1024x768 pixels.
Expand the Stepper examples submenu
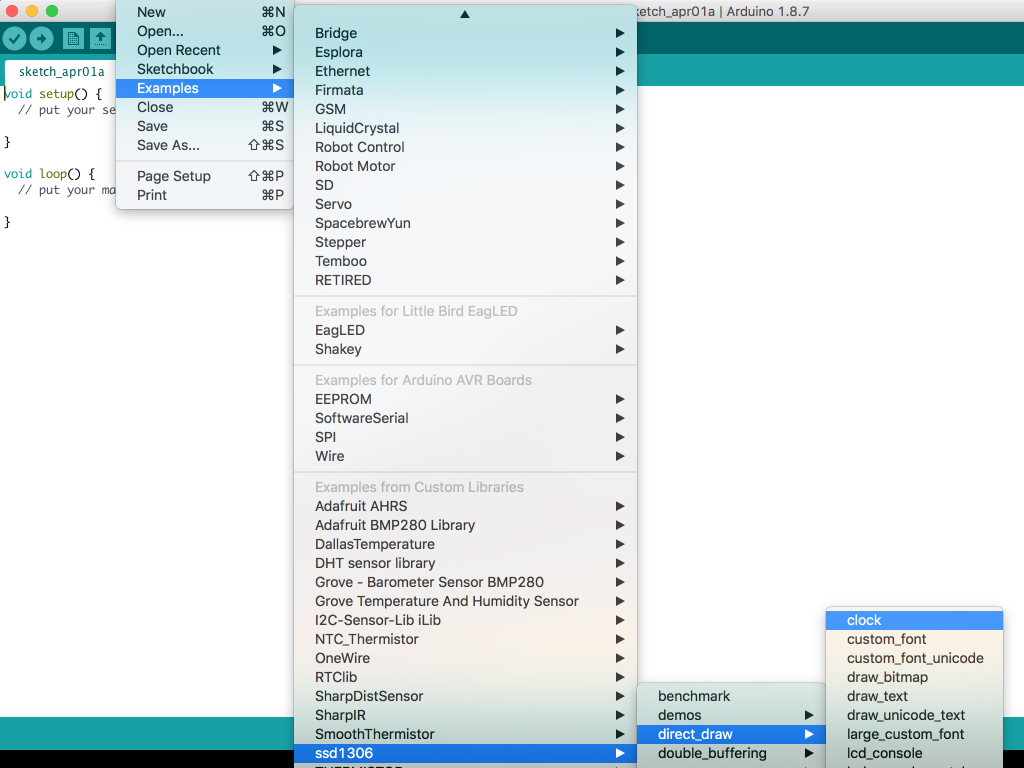[466, 242]
